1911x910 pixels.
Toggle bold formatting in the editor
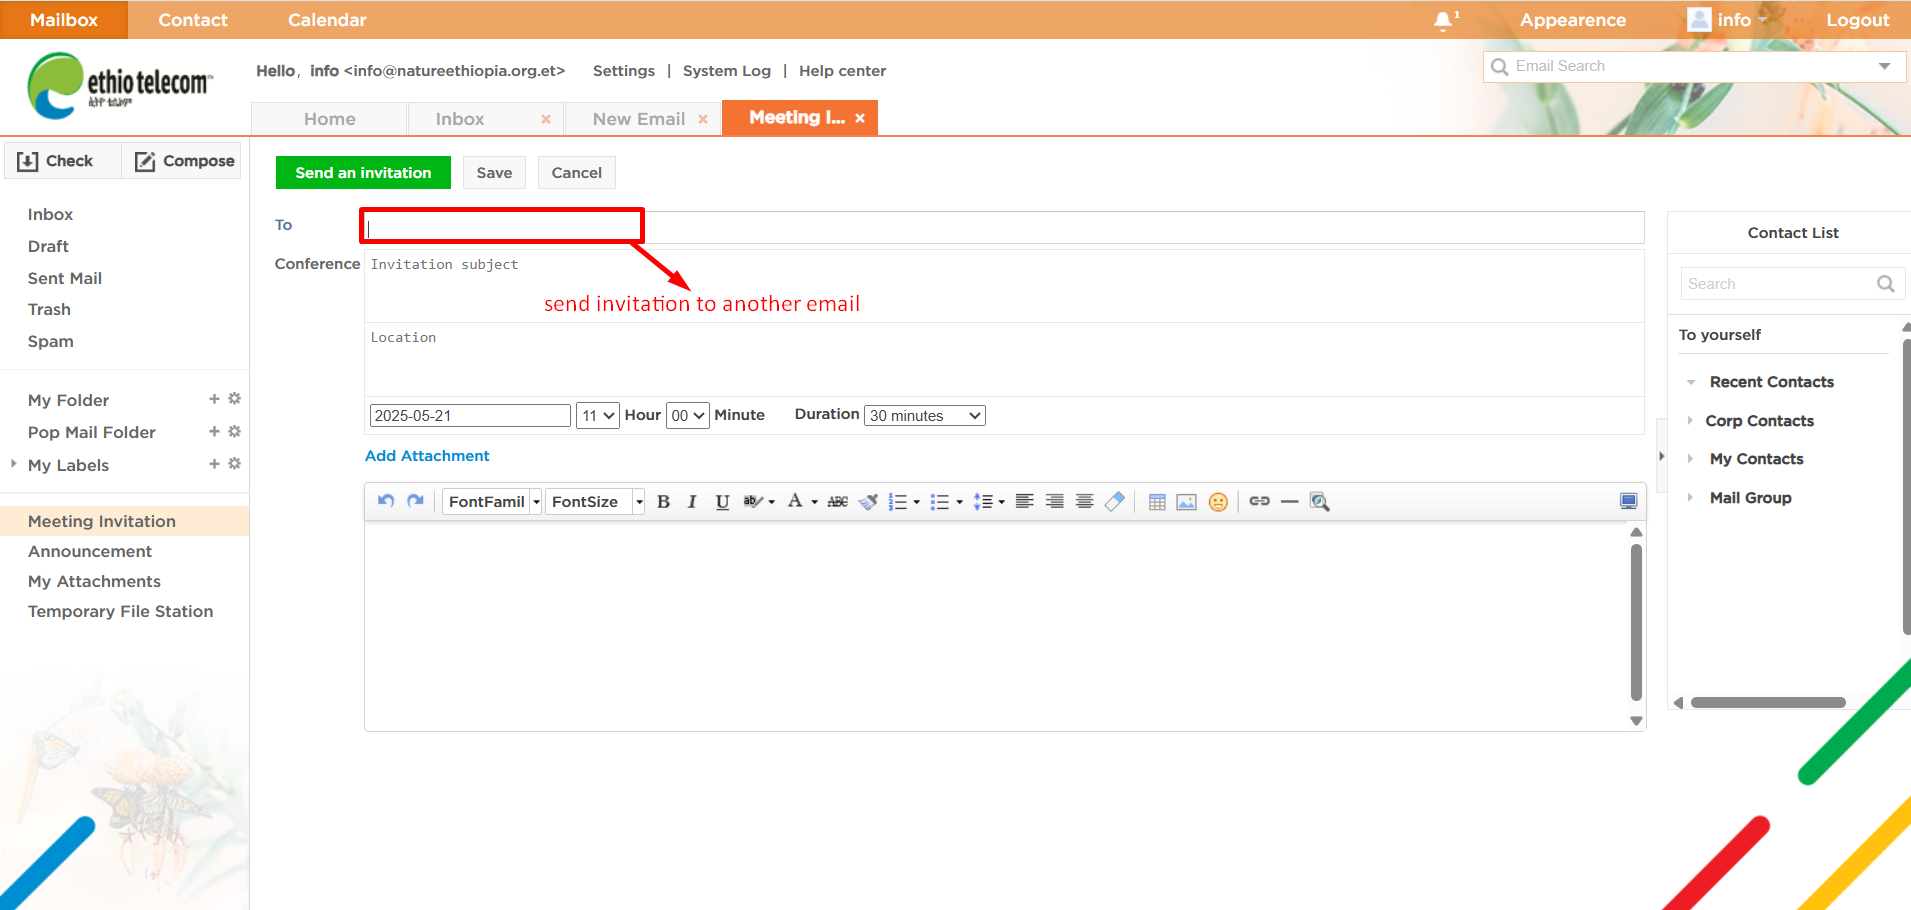pyautogui.click(x=663, y=502)
